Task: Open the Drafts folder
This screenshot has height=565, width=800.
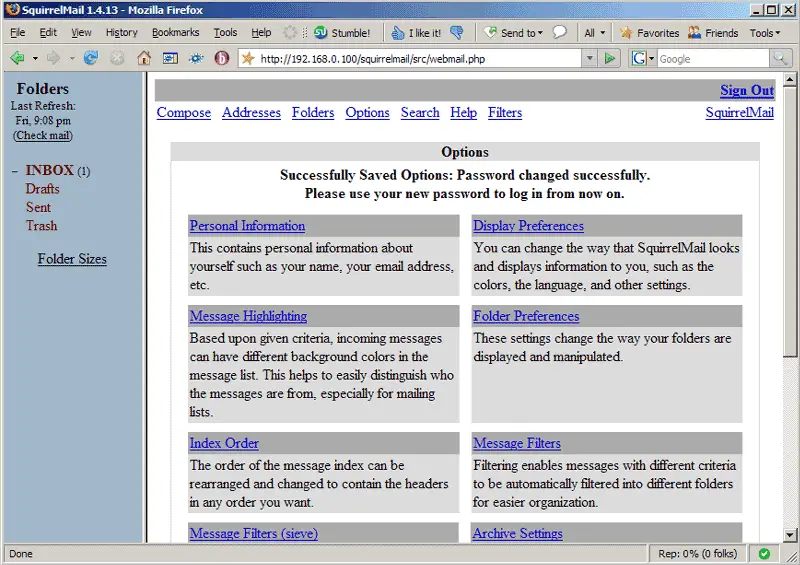Action: point(42,189)
